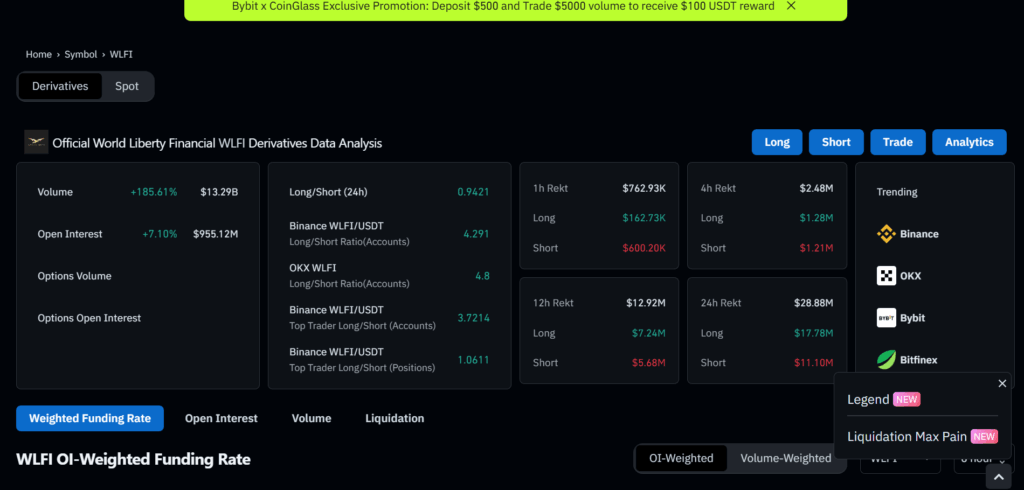Select the Liquidation tab
This screenshot has width=1024, height=490.
coord(394,418)
